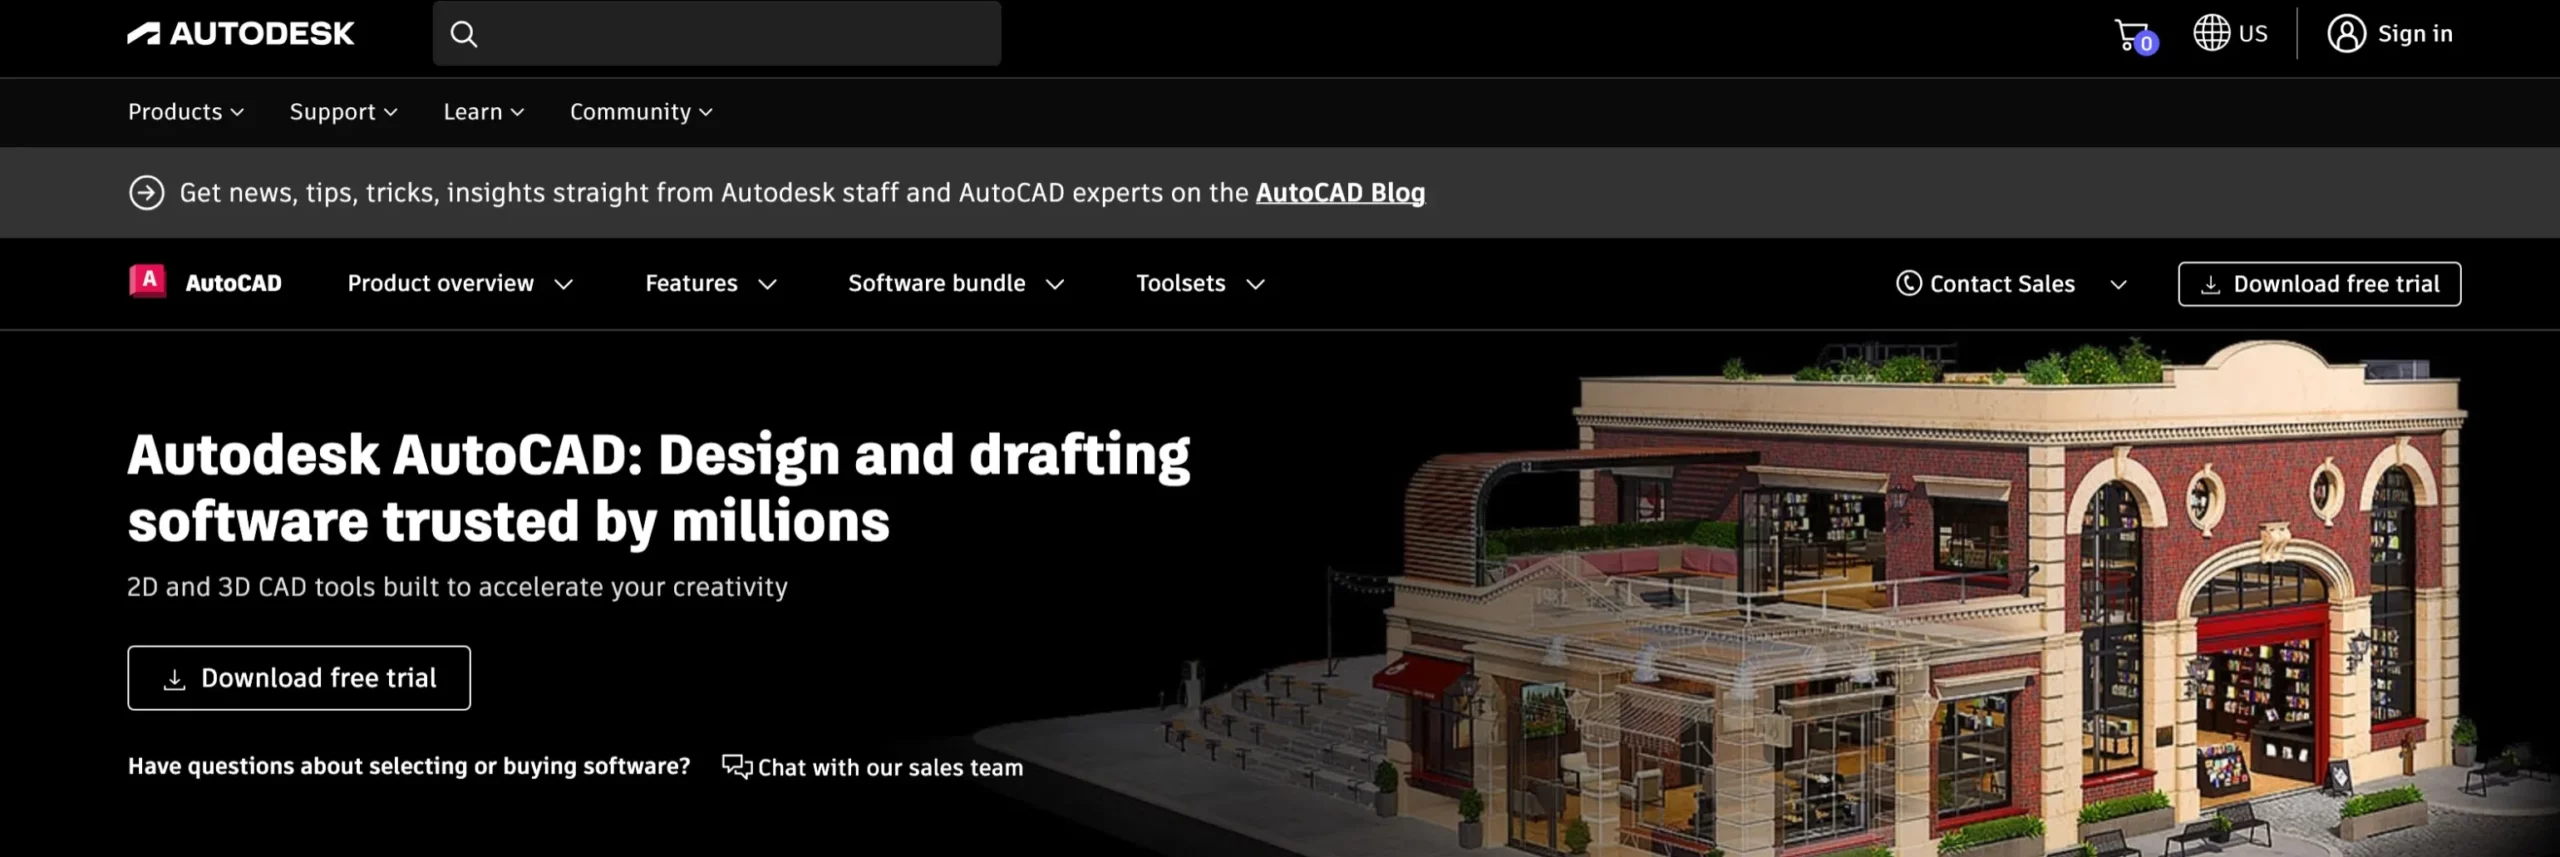Open the AutoCAD Blog link
2560x857 pixels.
click(1340, 193)
